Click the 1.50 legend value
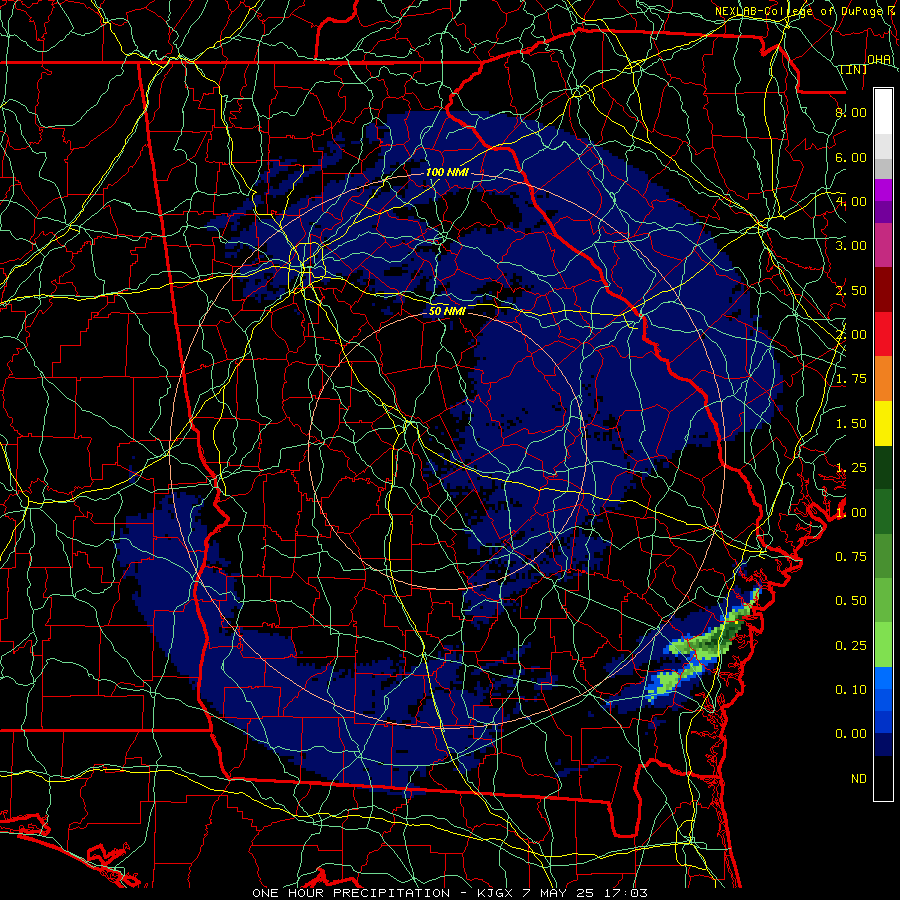This screenshot has width=900, height=900. point(851,424)
